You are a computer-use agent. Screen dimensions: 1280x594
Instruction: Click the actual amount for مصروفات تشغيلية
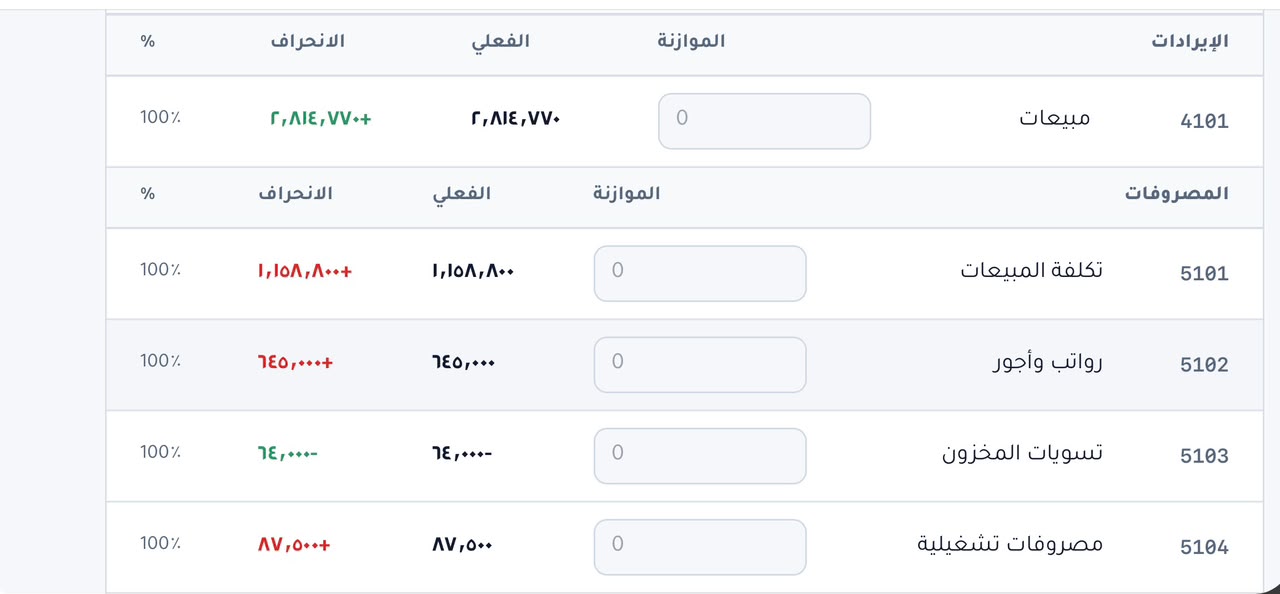462,545
